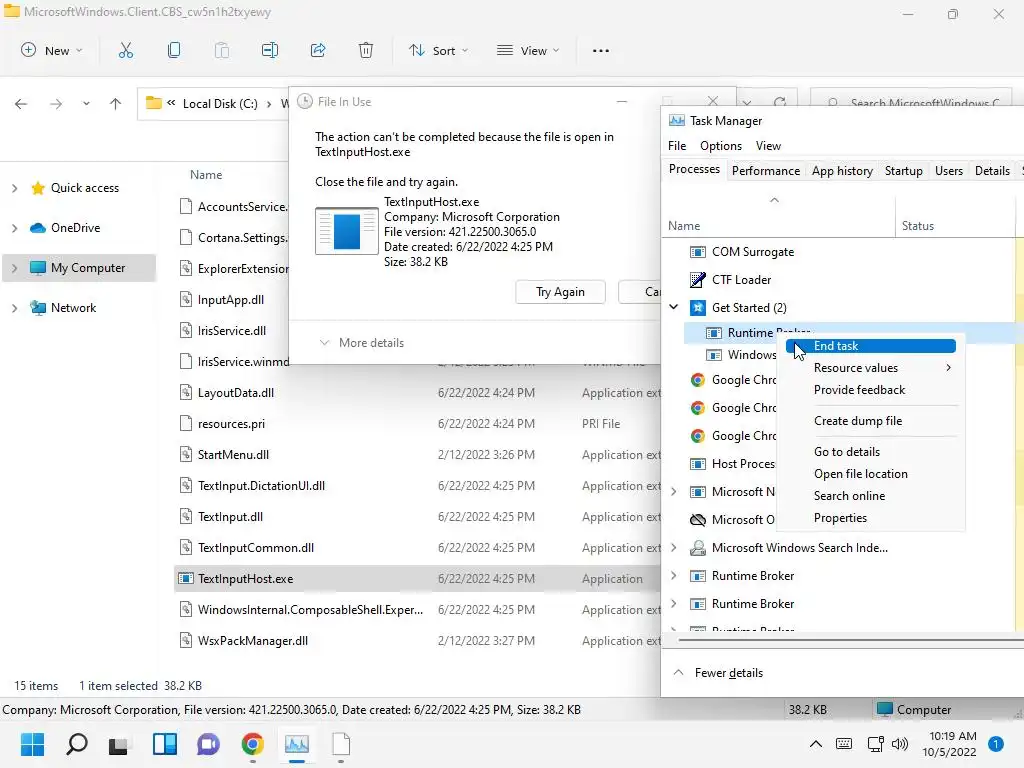This screenshot has width=1024, height=768.
Task: Open the recent locations dropdown arrow
Action: point(86,104)
